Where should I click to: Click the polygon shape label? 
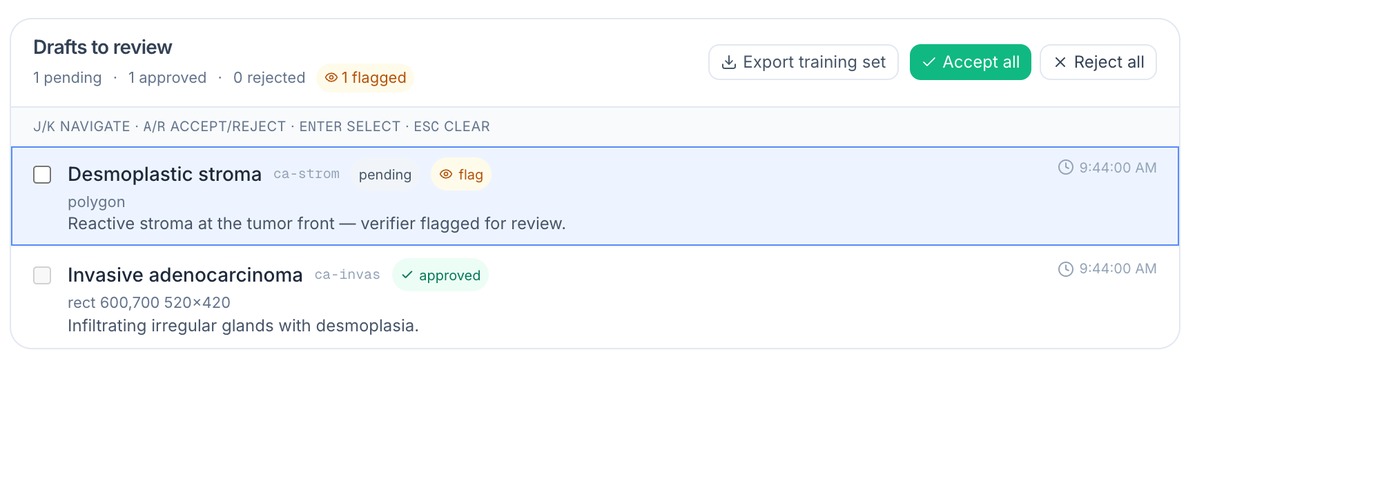click(x=96, y=202)
